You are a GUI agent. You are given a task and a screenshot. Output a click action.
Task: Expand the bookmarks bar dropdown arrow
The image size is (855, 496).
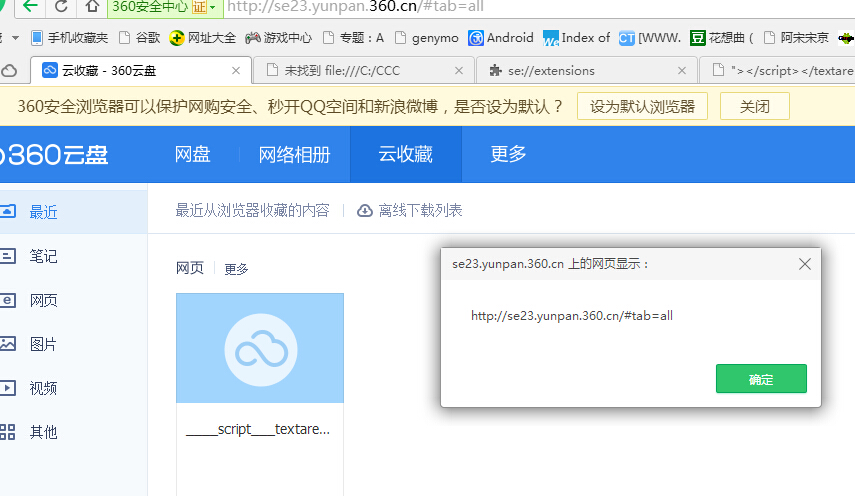point(15,38)
